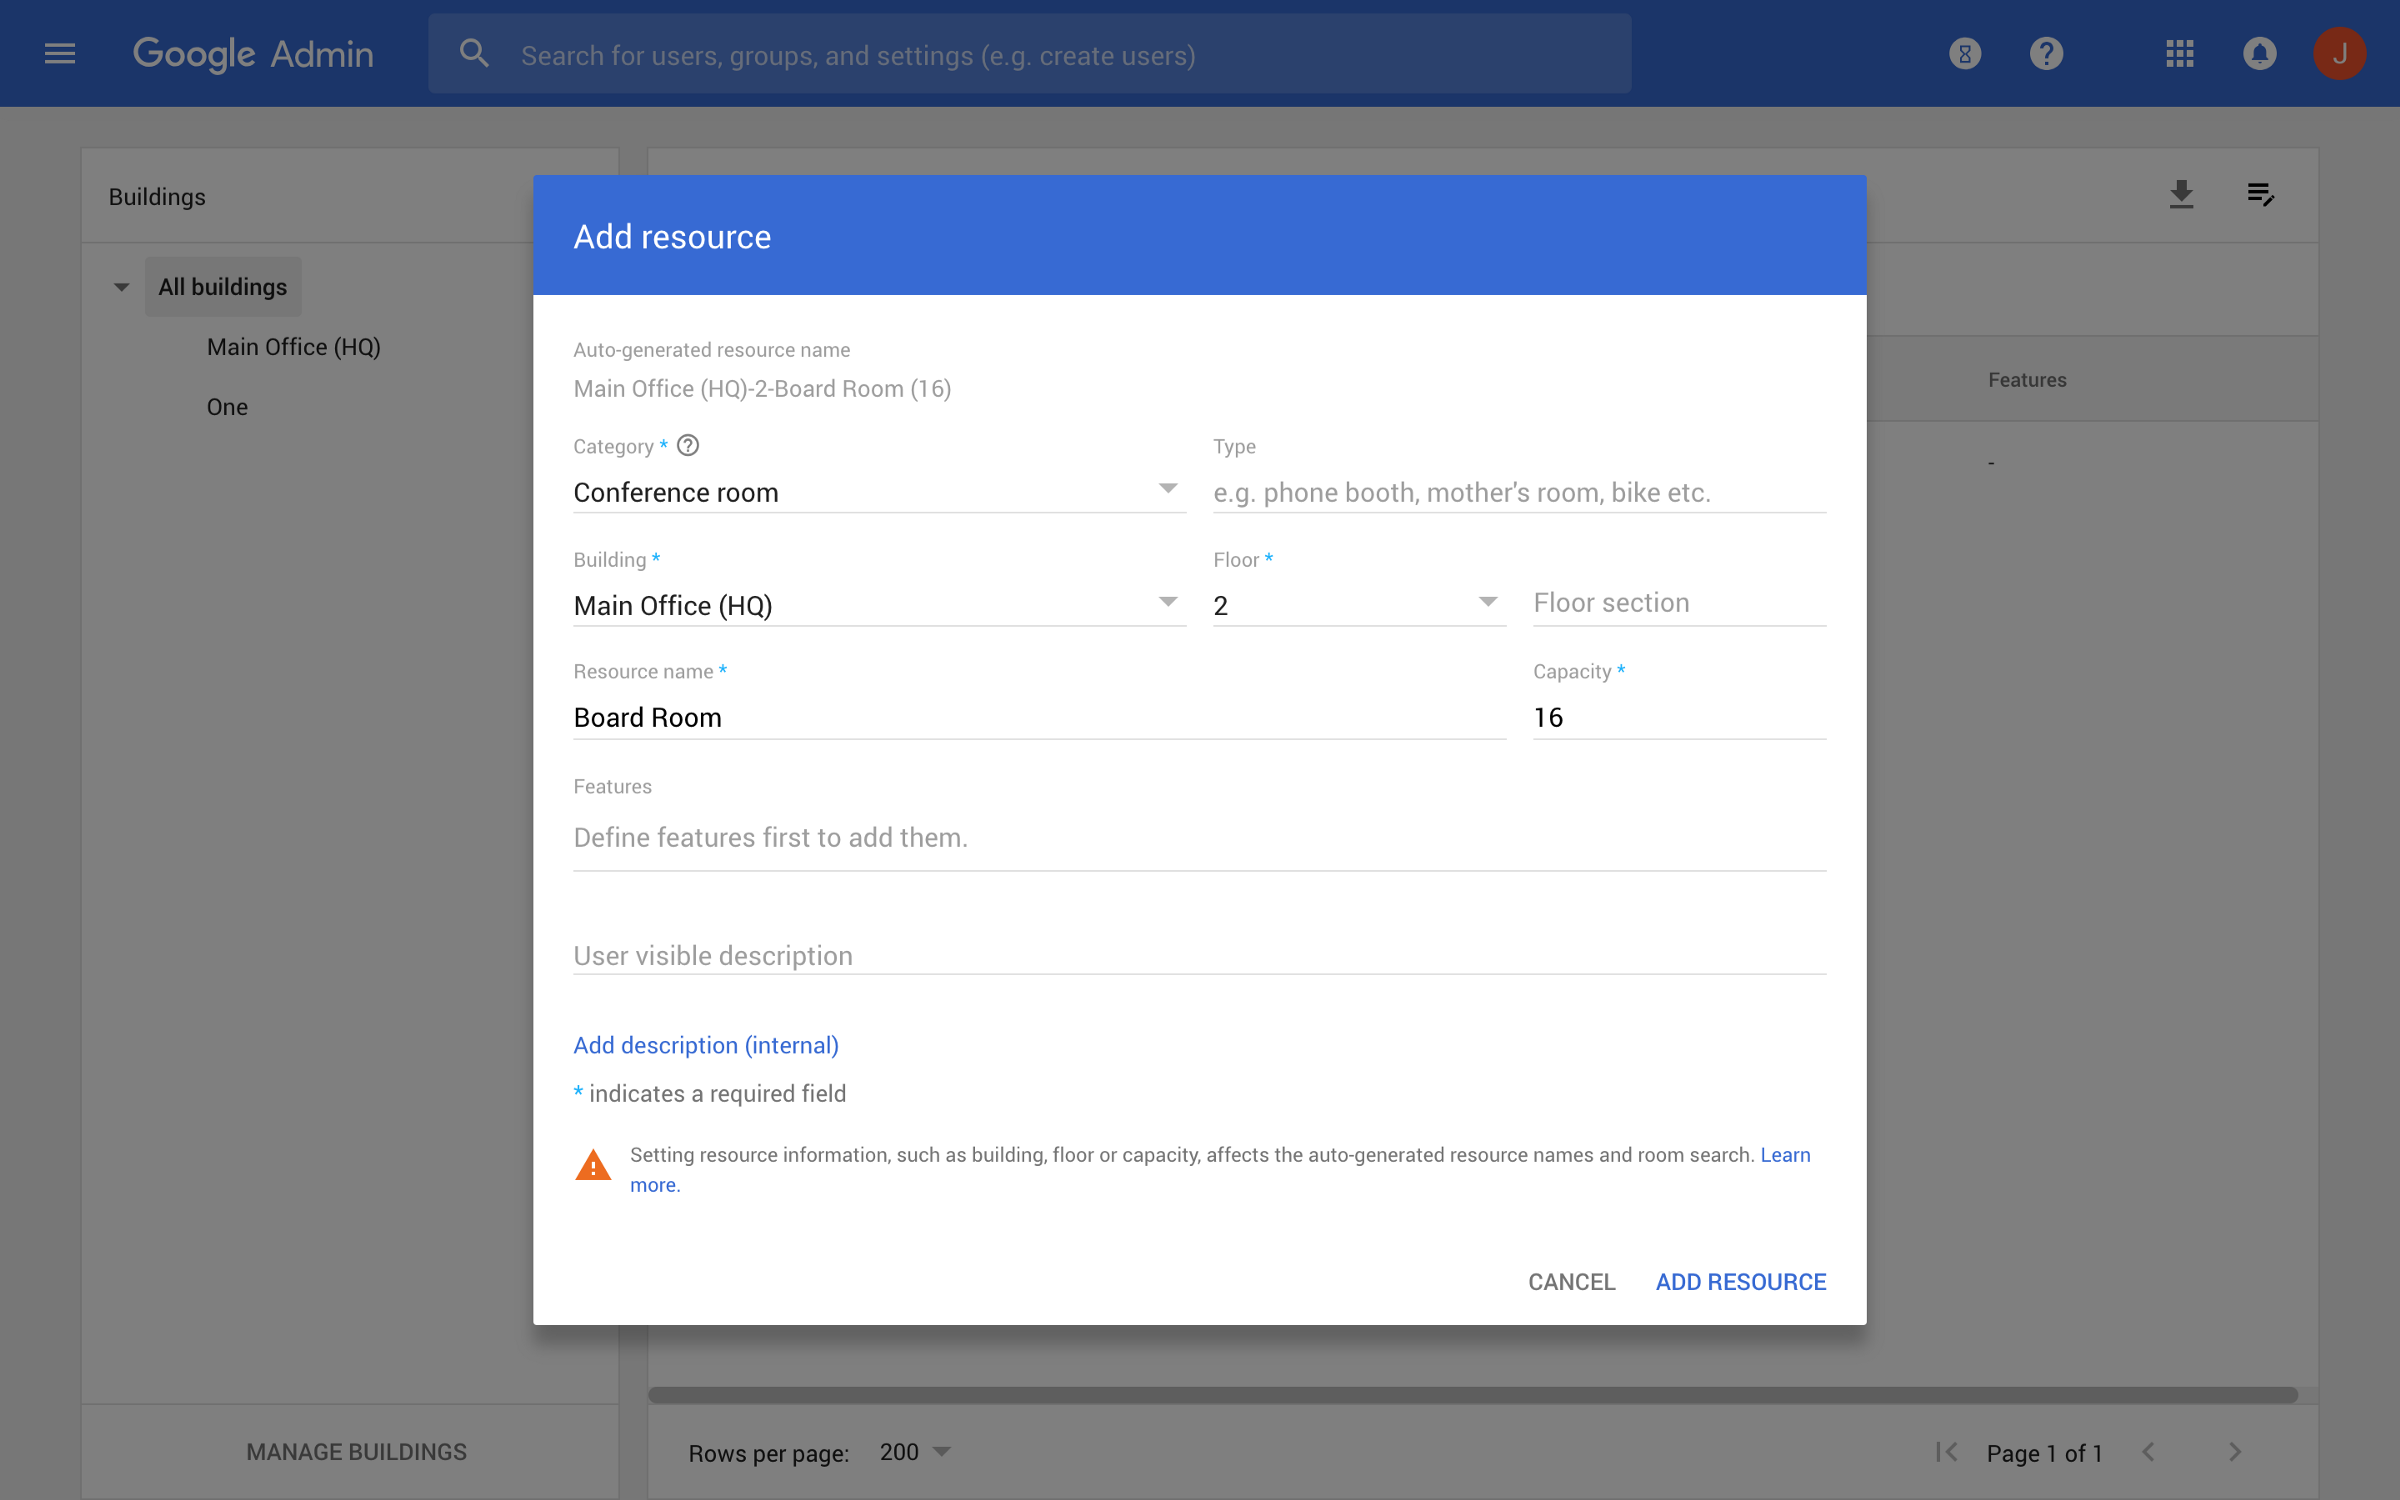
Task: Click the CANCEL button
Action: click(x=1571, y=1282)
